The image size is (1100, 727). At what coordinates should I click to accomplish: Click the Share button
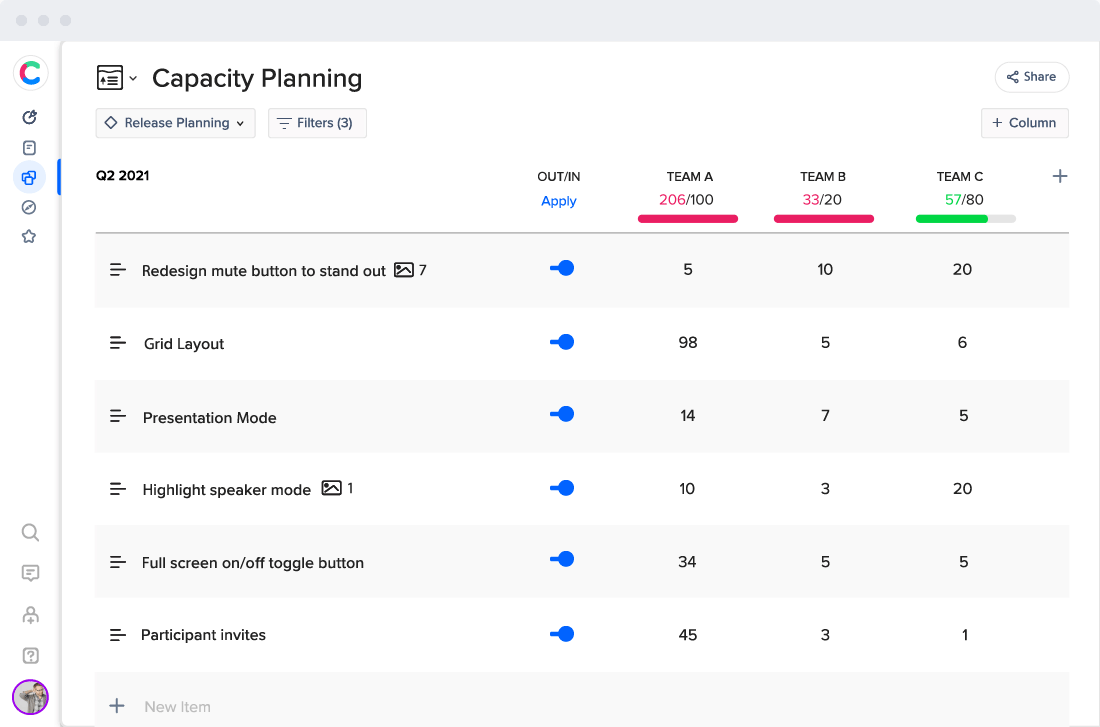click(1031, 77)
